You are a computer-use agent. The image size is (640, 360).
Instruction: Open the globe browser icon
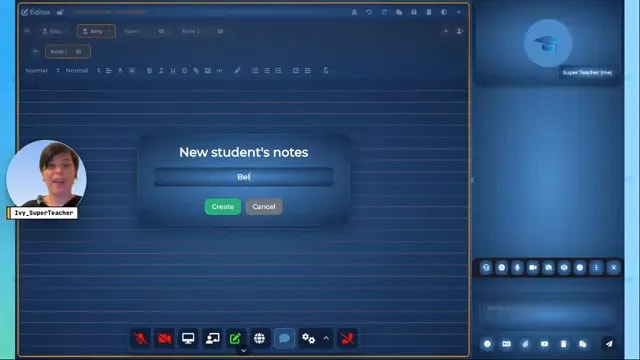point(259,338)
